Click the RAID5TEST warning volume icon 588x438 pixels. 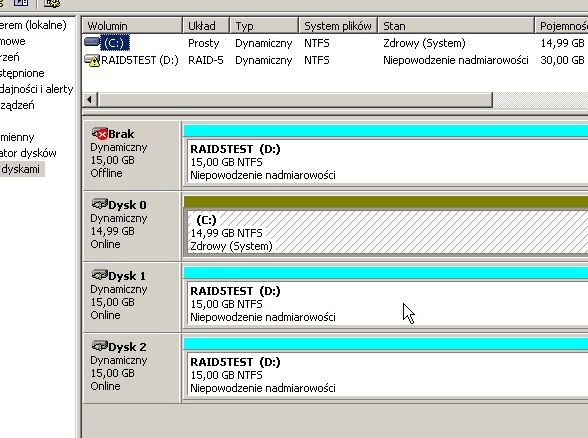click(92, 60)
